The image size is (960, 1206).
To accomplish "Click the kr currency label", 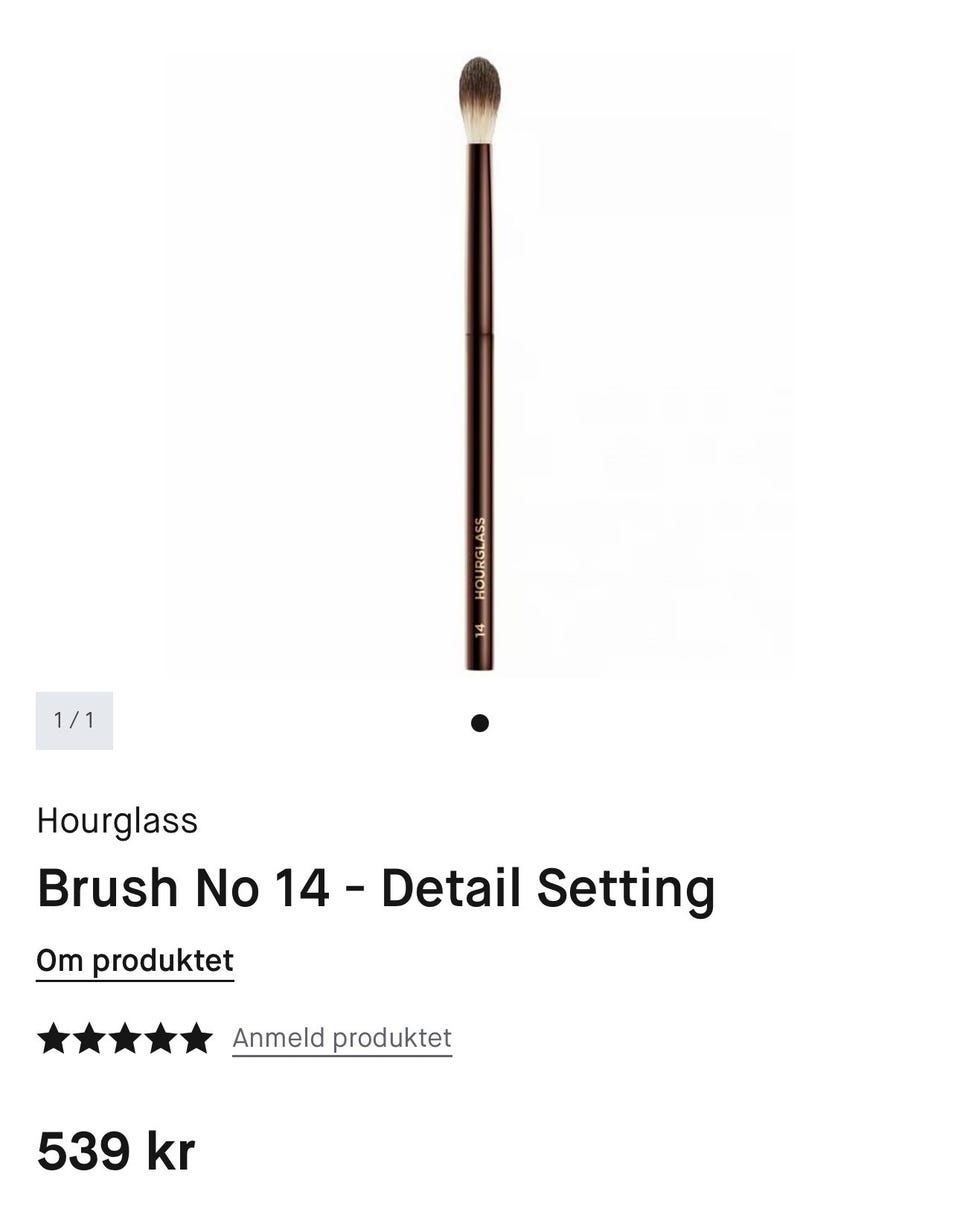I will (x=170, y=1150).
